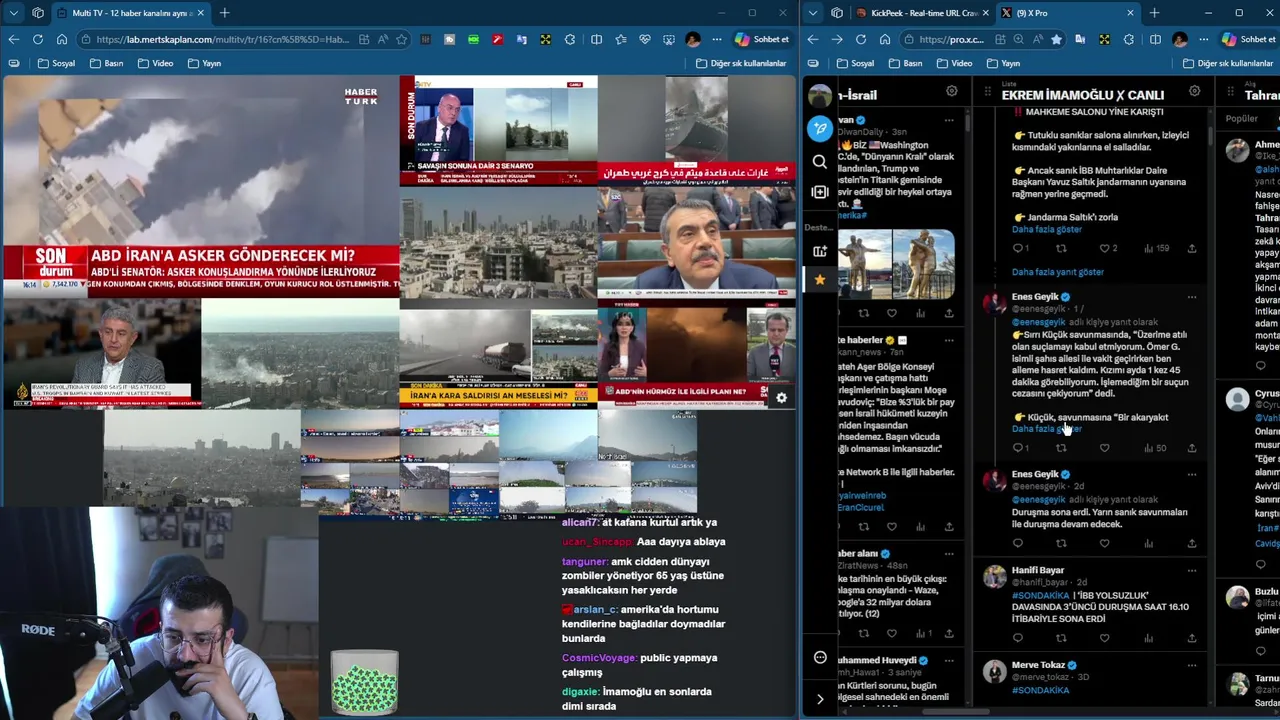Open the more options circle in X Pro sidebar
The image size is (1280, 720).
(820, 657)
